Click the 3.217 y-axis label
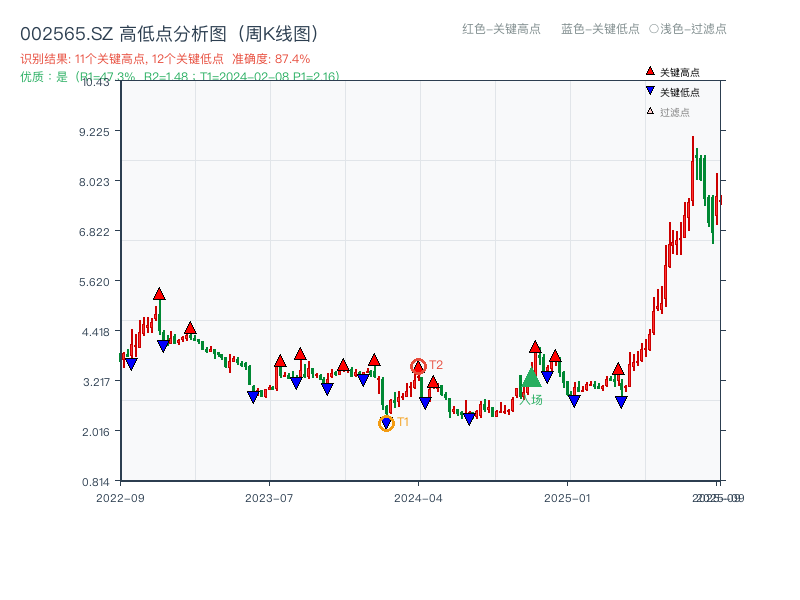Image resolution: width=800 pixels, height=600 pixels. click(x=96, y=382)
